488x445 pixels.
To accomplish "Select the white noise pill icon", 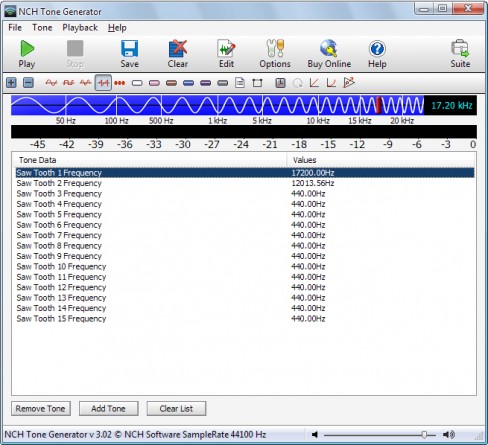I will [x=137, y=83].
